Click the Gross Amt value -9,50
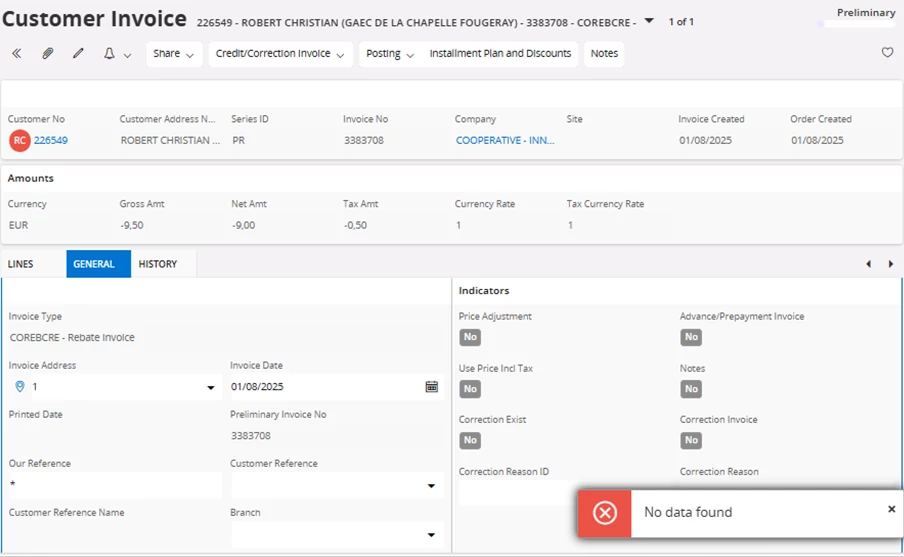The height and width of the screenshot is (557, 904). (x=132, y=225)
